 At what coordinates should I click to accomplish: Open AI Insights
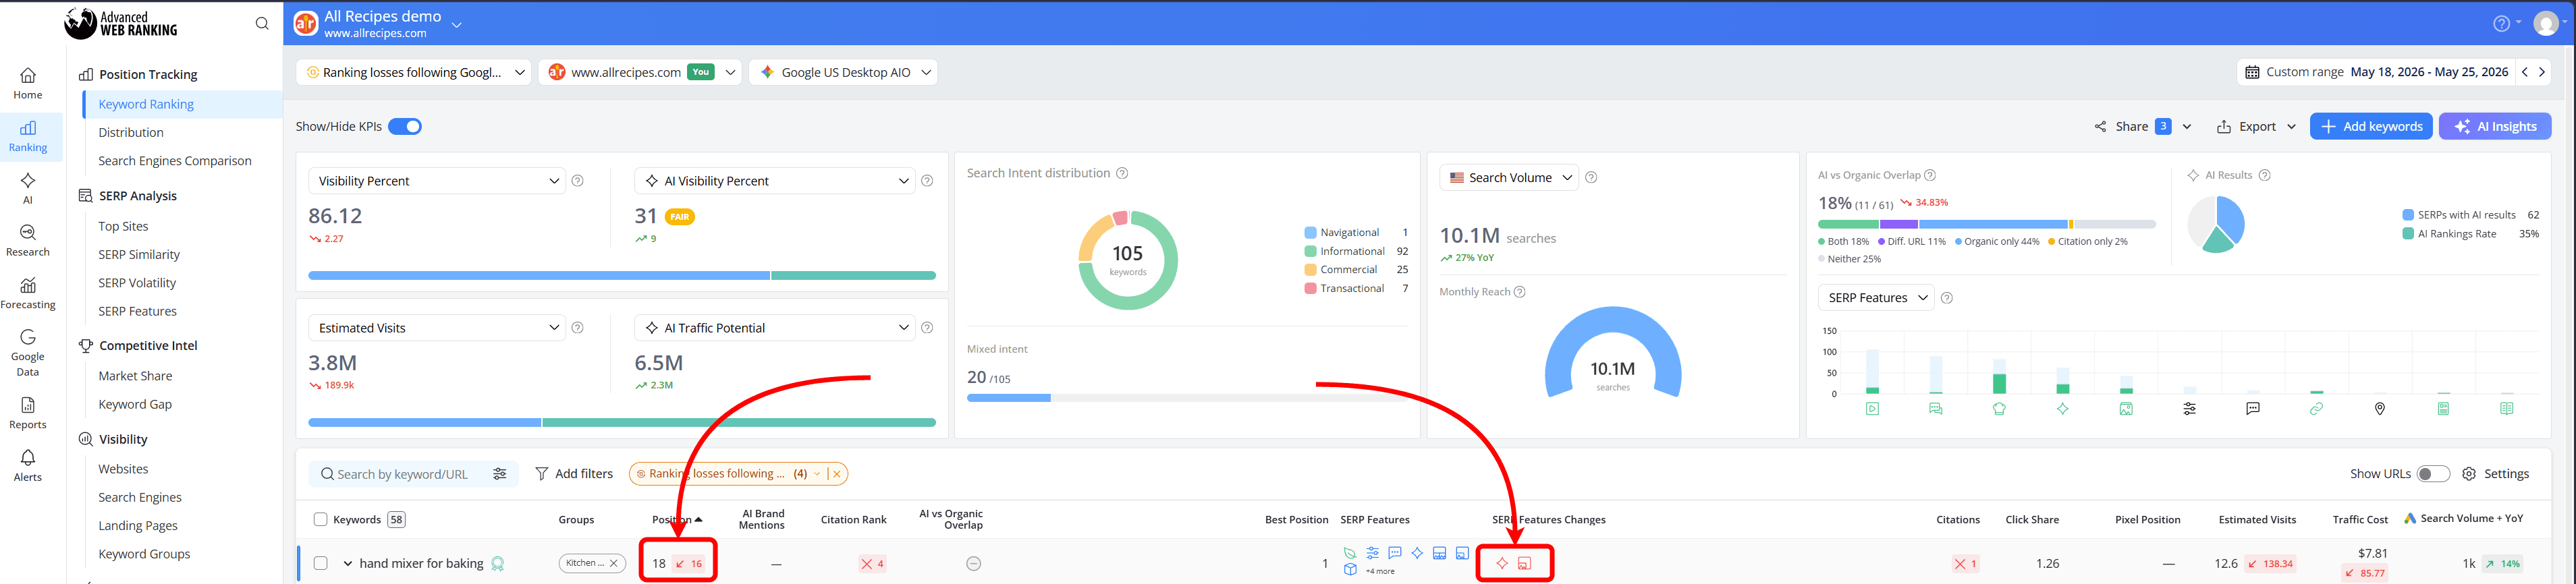click(2495, 127)
